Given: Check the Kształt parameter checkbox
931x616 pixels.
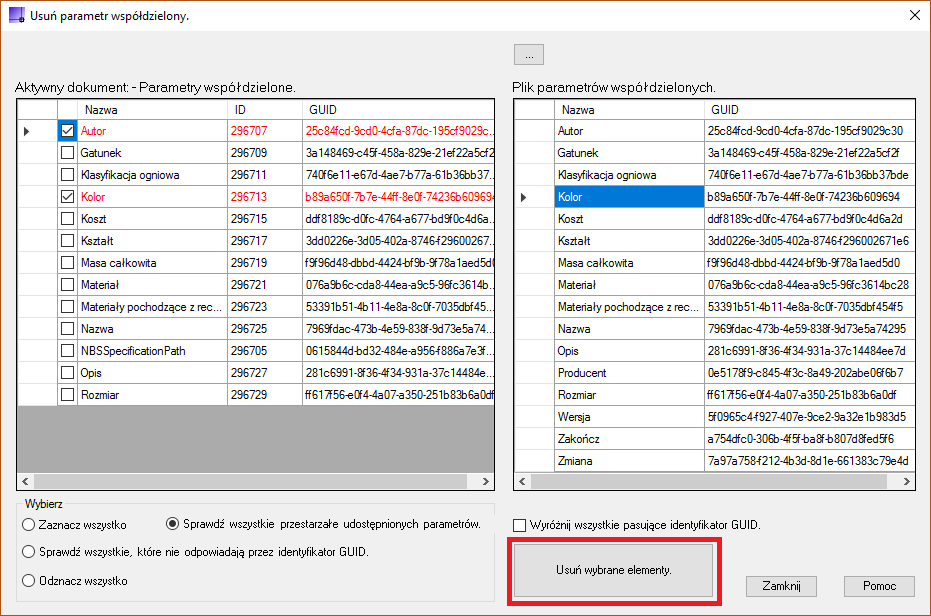Looking at the screenshot, I should pyautogui.click(x=68, y=241).
